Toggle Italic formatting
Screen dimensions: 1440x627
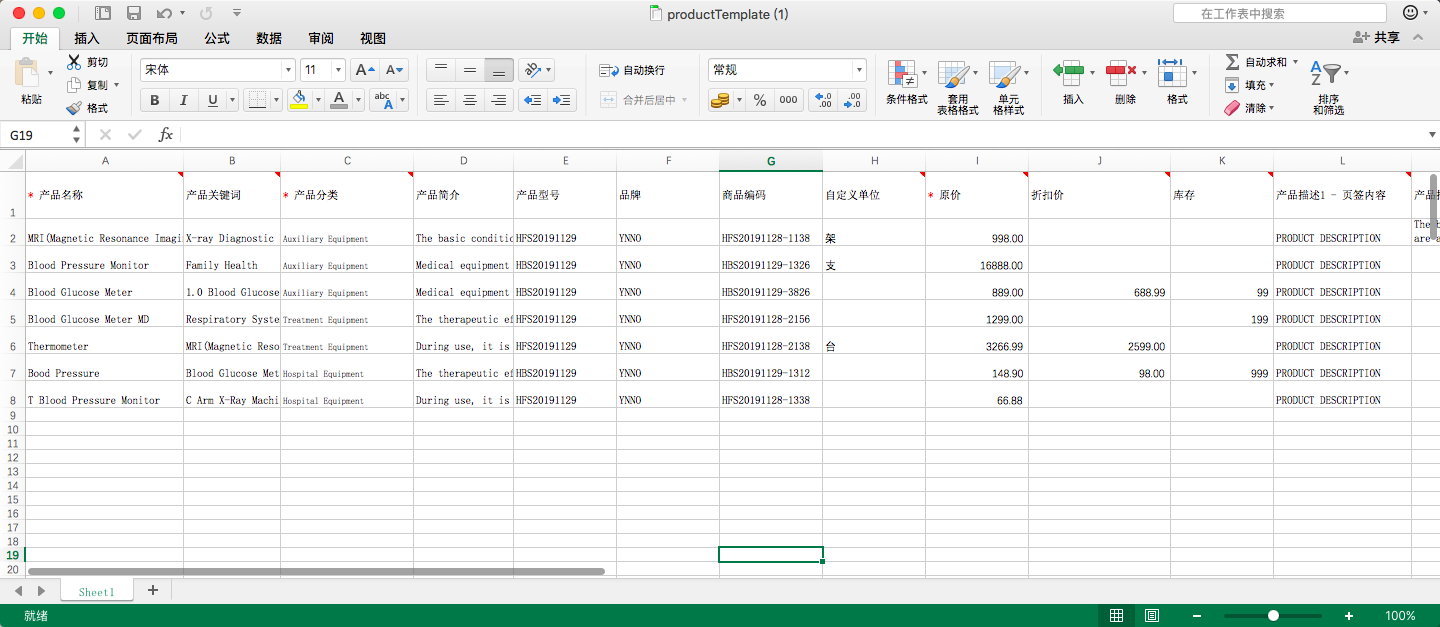(x=183, y=100)
